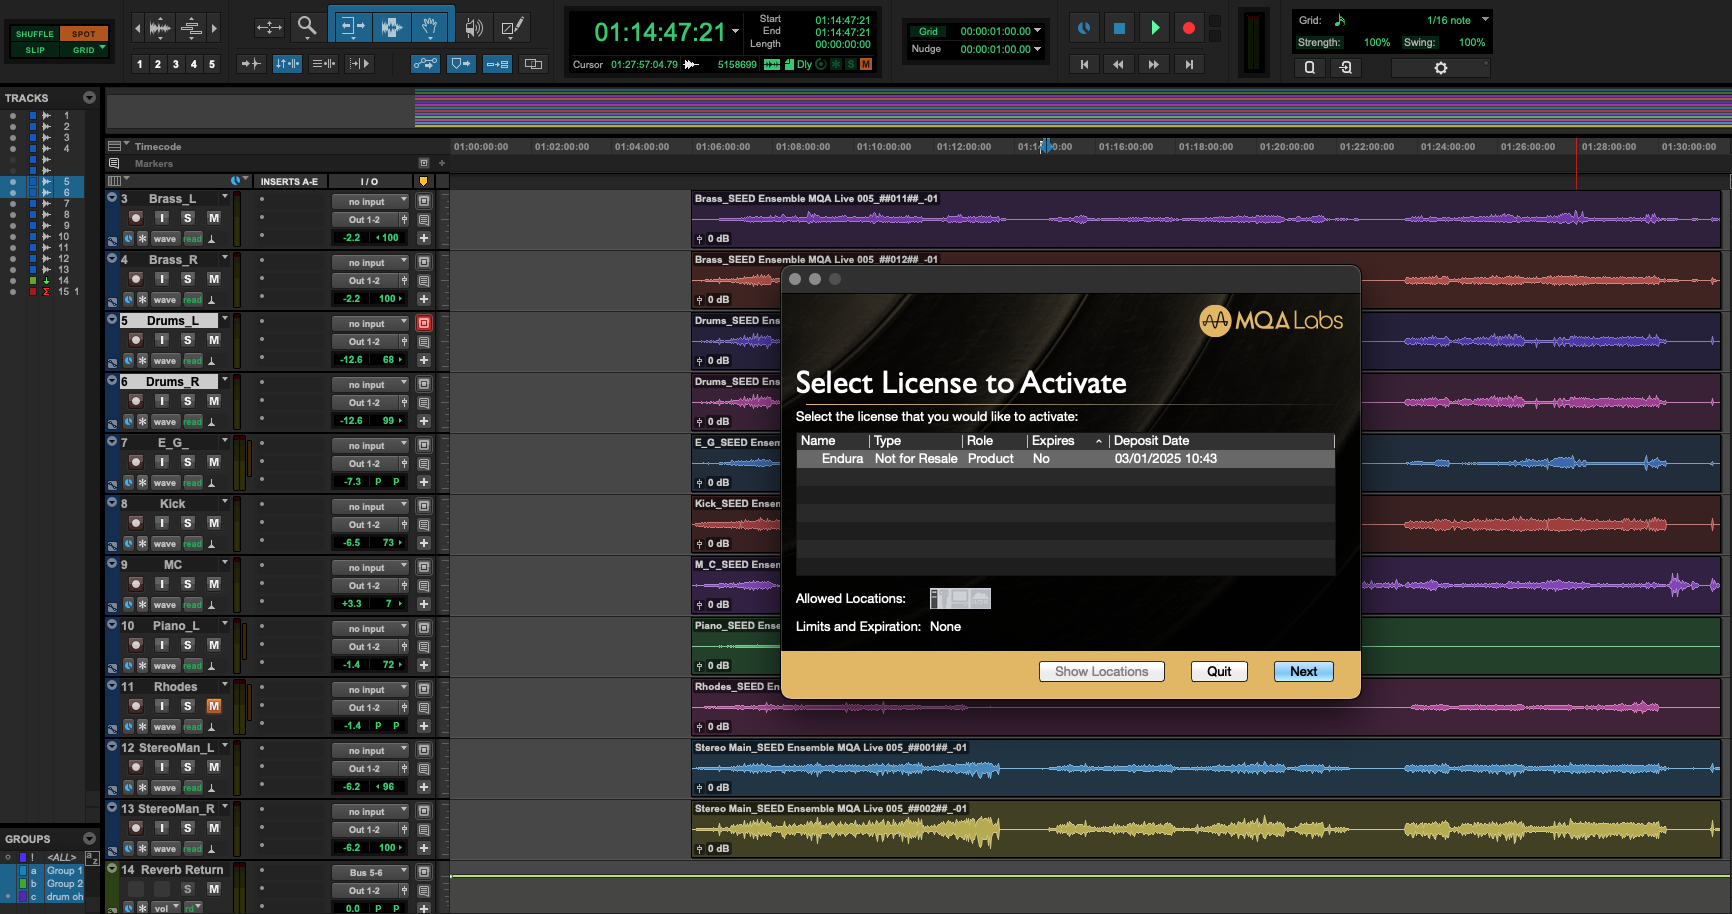Click the Record transport button

(1189, 28)
